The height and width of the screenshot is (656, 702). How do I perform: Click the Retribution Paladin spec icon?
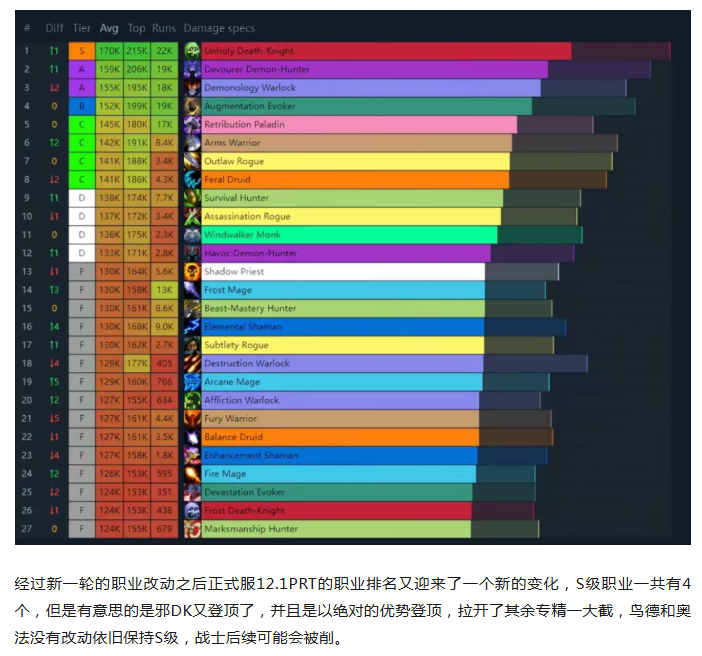pos(193,124)
